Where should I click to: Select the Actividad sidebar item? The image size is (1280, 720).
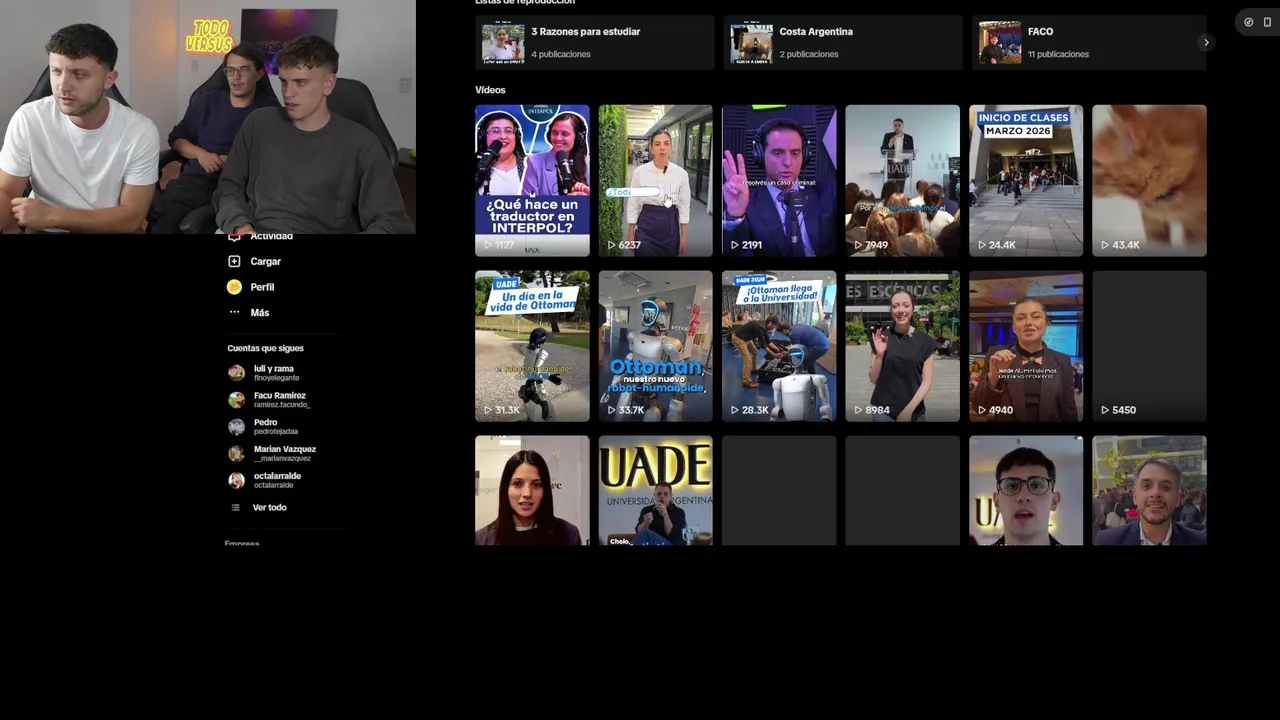click(260, 236)
